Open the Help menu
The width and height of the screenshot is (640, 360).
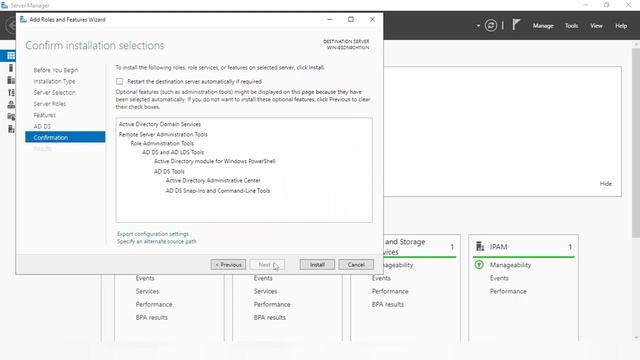621,26
